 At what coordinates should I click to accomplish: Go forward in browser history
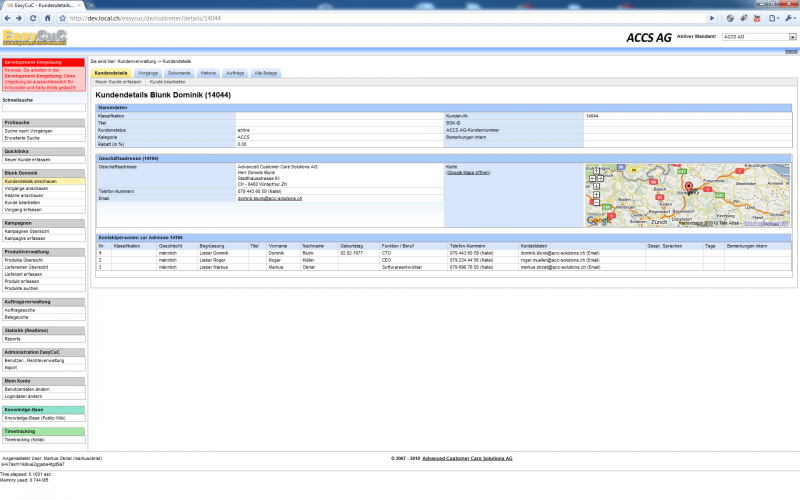(x=19, y=18)
